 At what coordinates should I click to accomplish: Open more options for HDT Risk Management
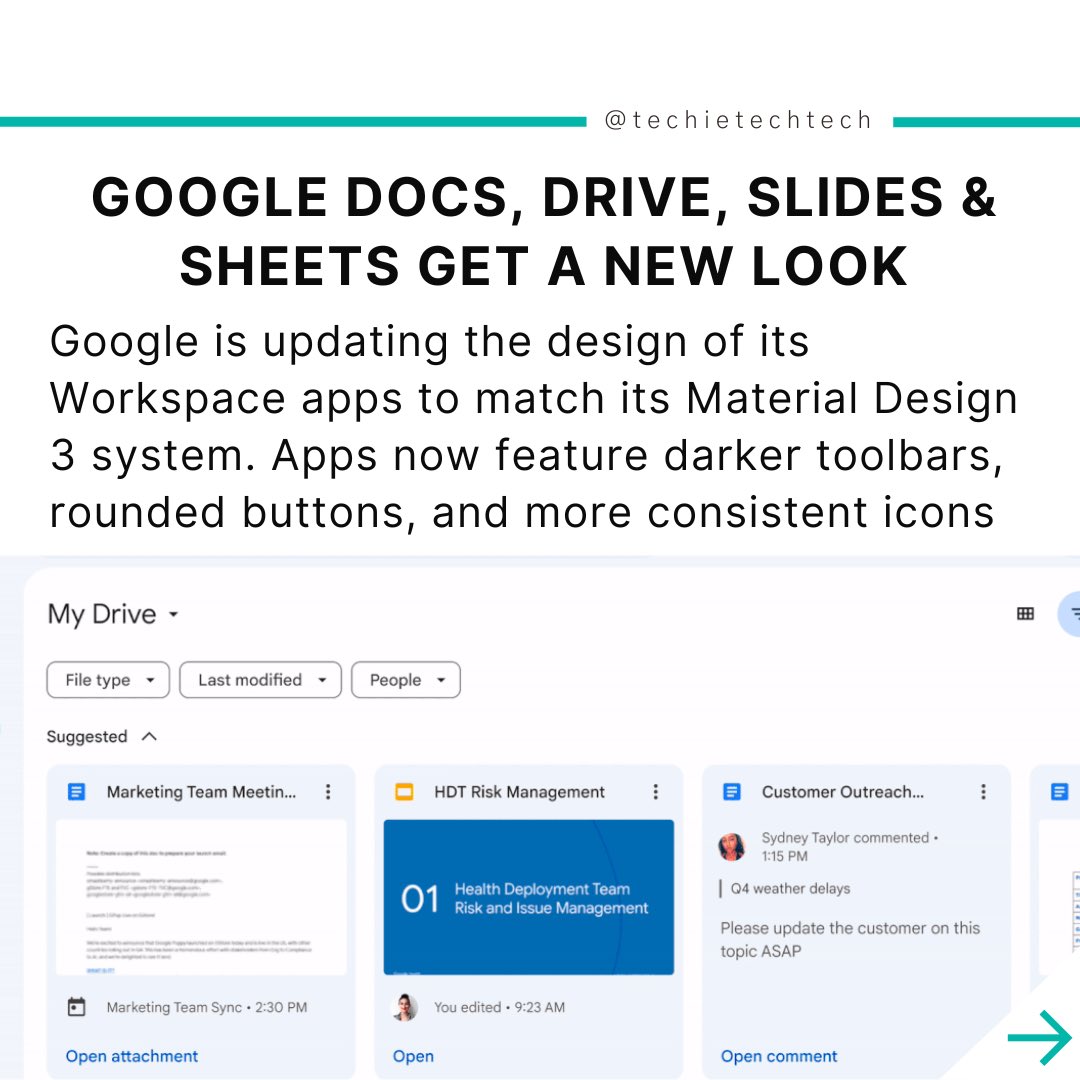[655, 791]
